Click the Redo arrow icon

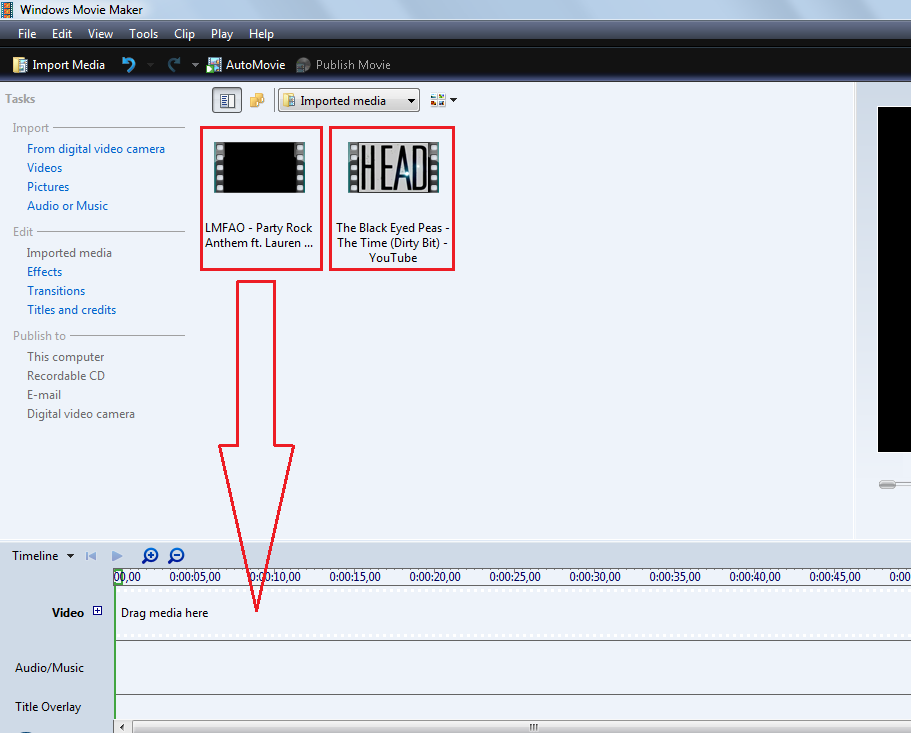(174, 64)
